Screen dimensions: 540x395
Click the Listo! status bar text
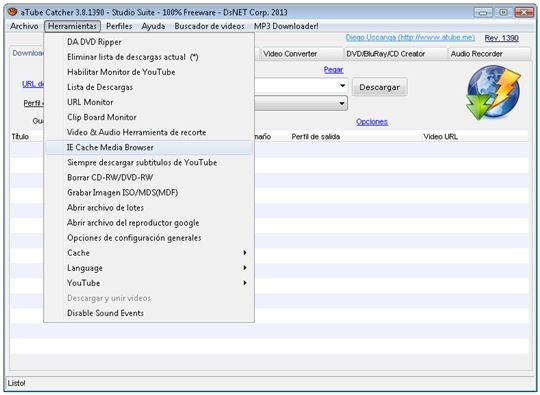tap(17, 383)
